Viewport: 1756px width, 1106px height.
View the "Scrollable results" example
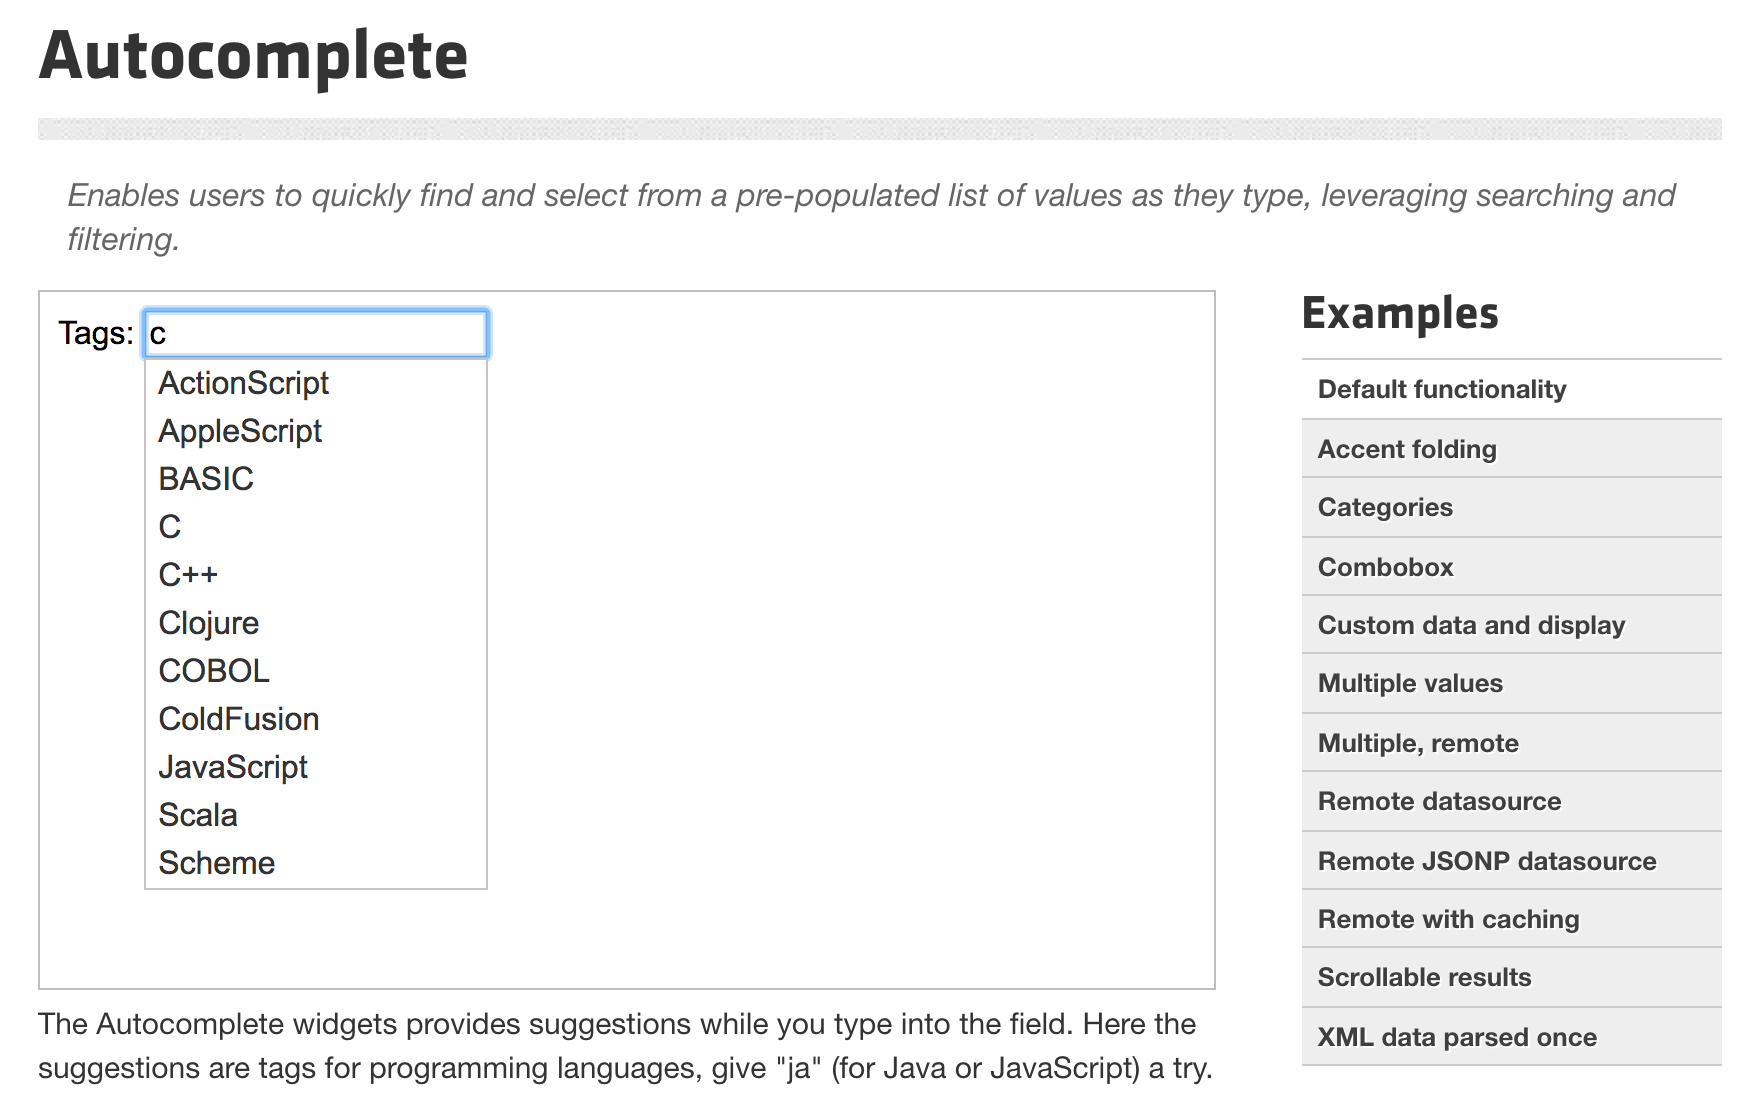click(x=1424, y=977)
